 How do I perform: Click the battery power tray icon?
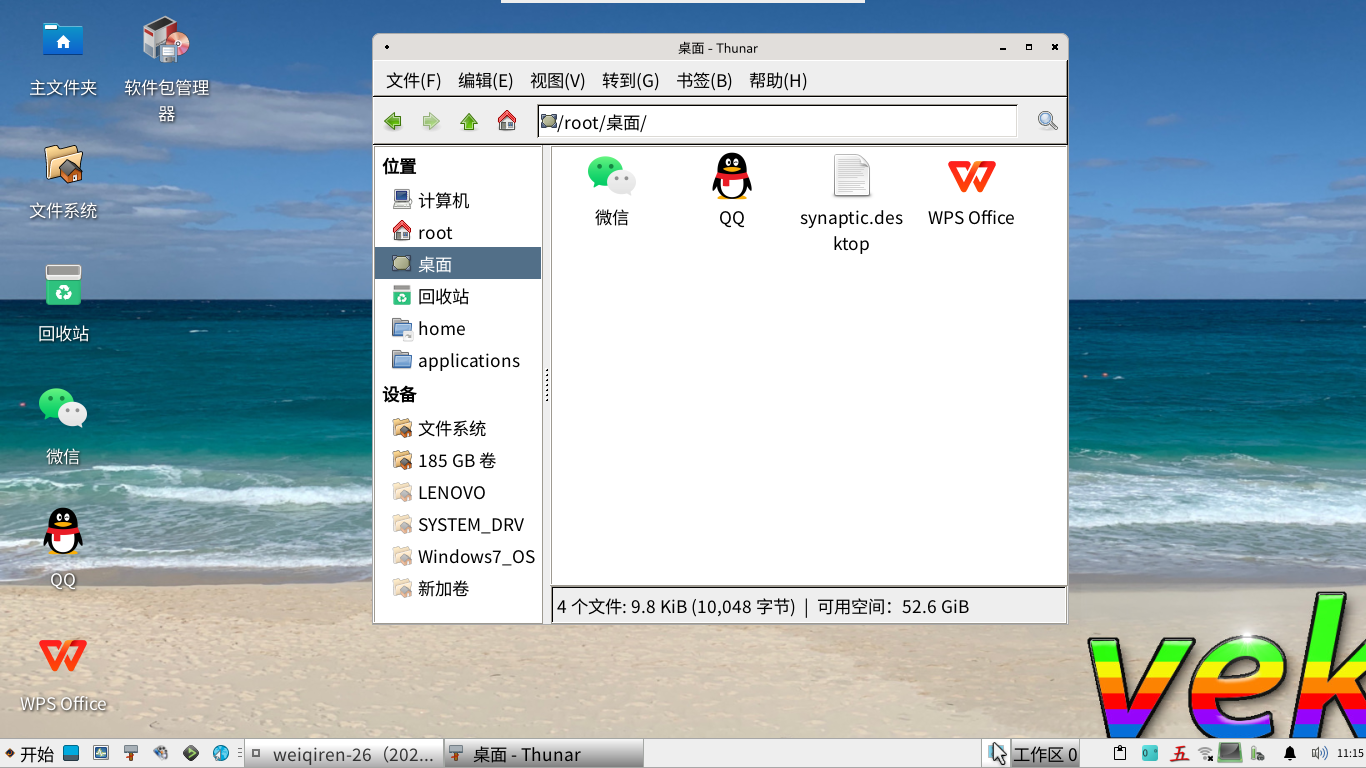(1258, 753)
